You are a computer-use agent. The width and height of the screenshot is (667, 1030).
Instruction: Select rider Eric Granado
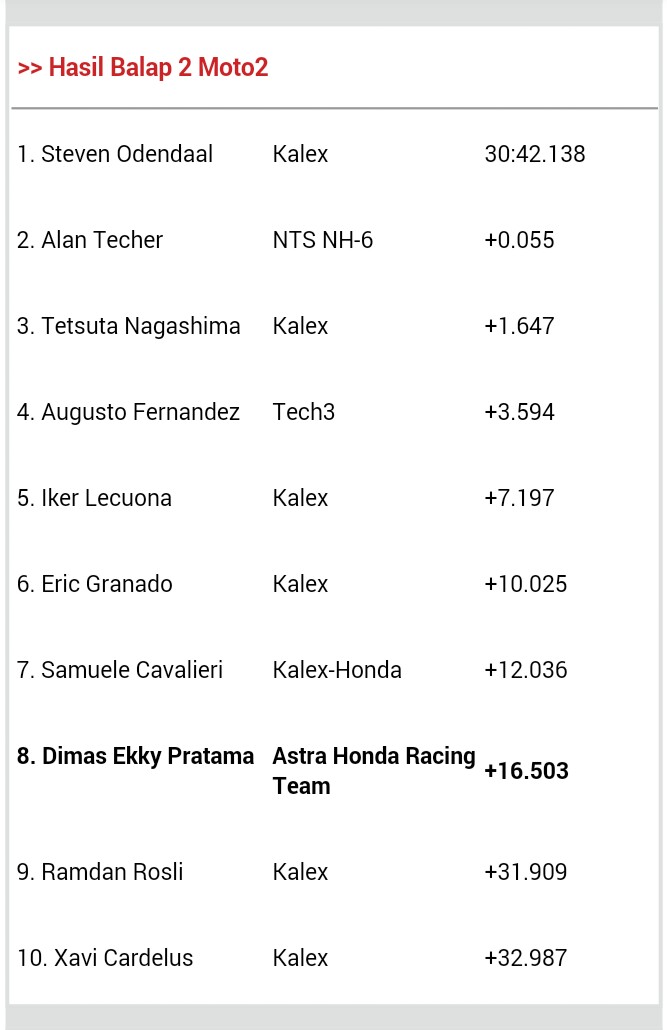click(95, 584)
